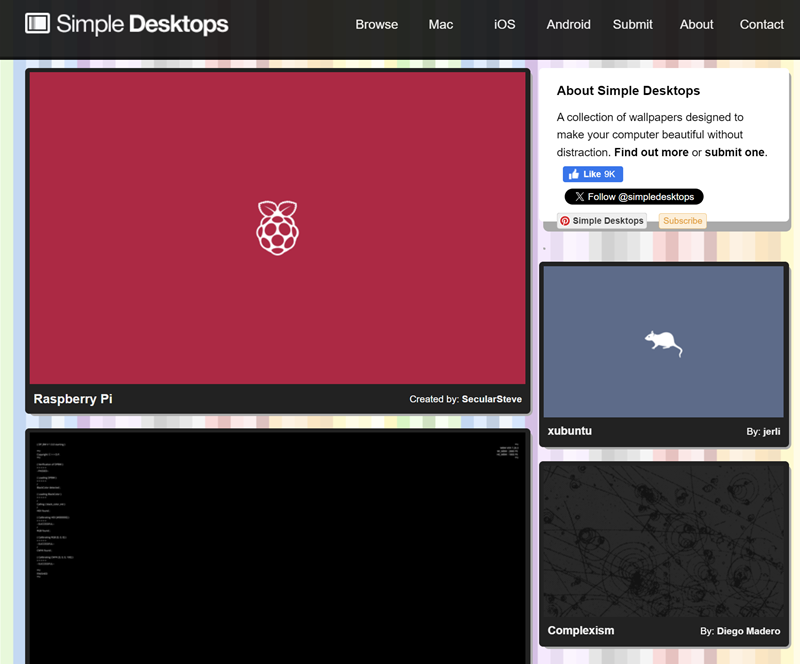Open the Submit page from navigation
The height and width of the screenshot is (664, 800).
pyautogui.click(x=632, y=24)
